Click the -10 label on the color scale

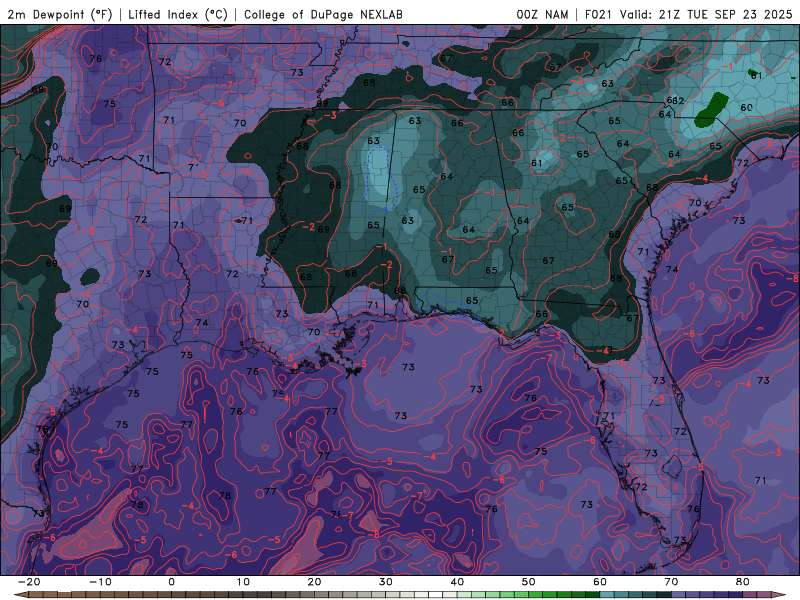point(100,582)
